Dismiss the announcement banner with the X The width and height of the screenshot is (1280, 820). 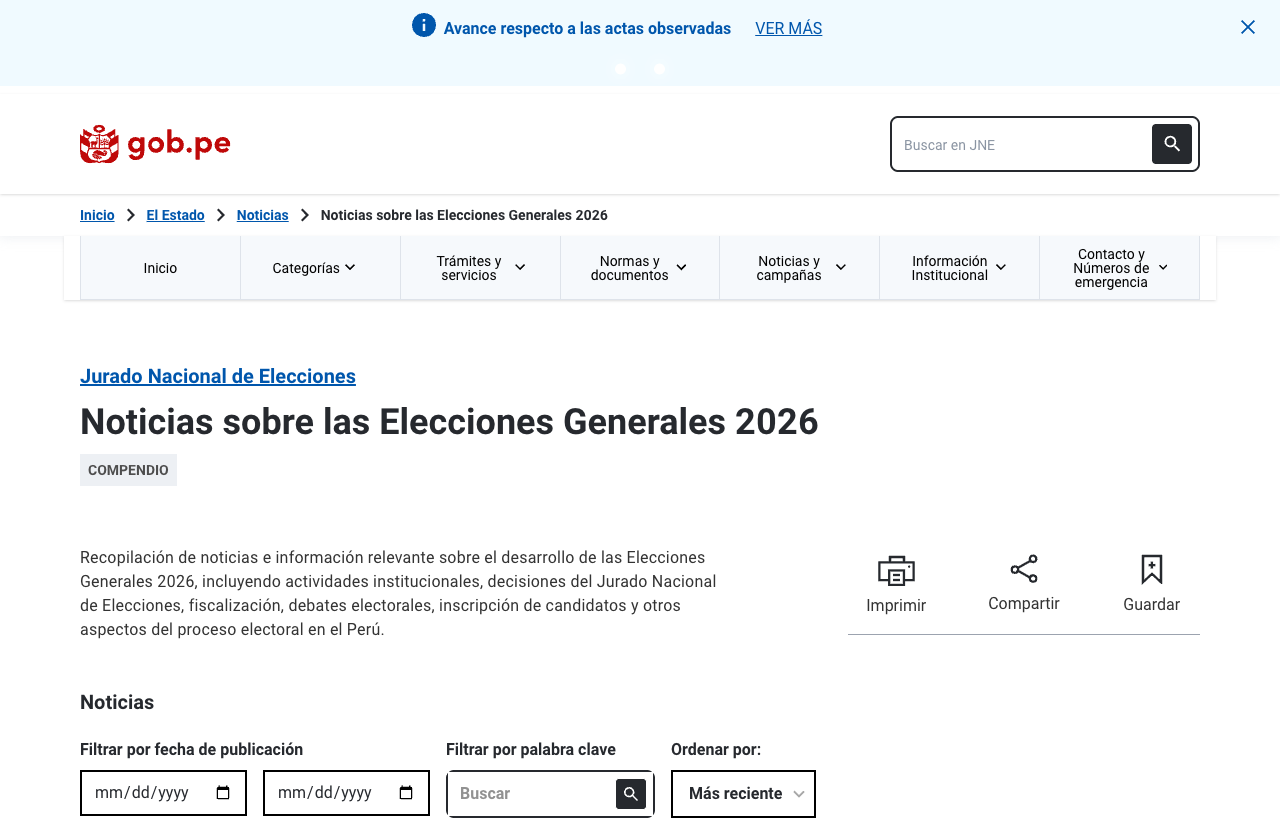[x=1248, y=27]
